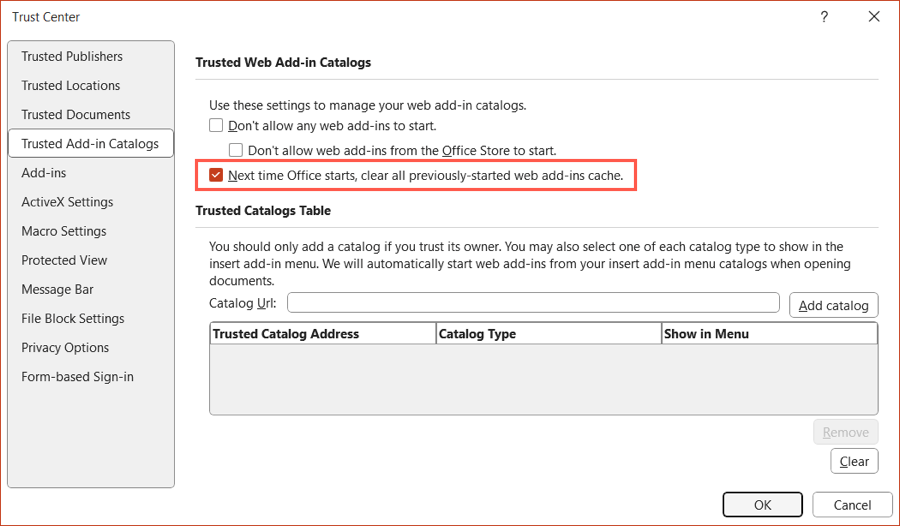Screen dimensions: 900x526
Task: Go to Trusted Documents settings
Action: [x=76, y=115]
